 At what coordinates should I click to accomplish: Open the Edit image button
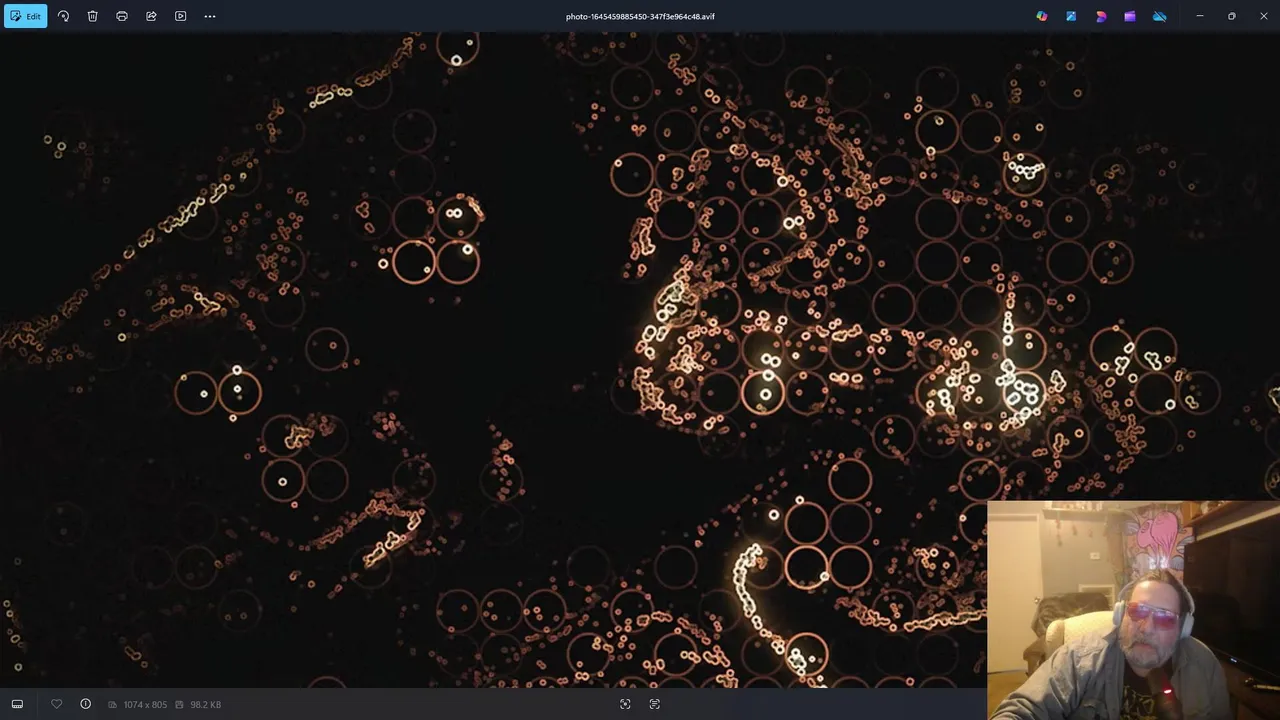[x=25, y=16]
